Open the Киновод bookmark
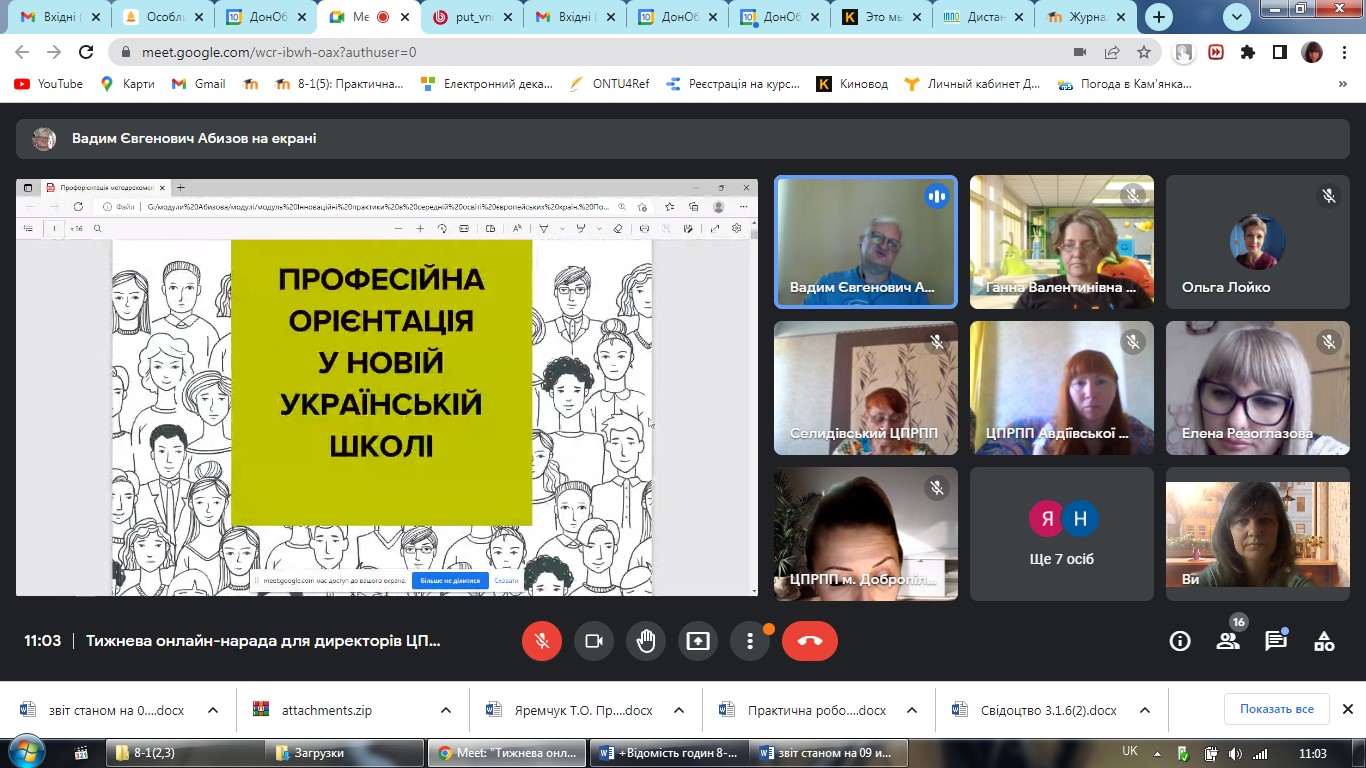Viewport: 1366px width, 768px height. coord(852,84)
